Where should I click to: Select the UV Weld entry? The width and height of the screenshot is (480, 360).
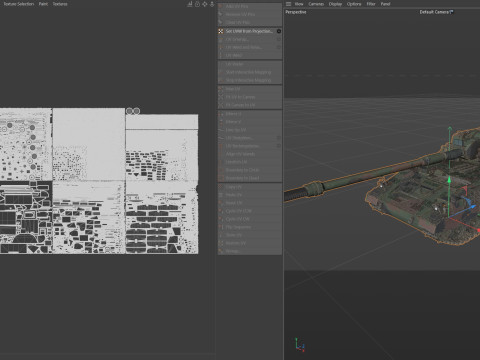[250, 55]
